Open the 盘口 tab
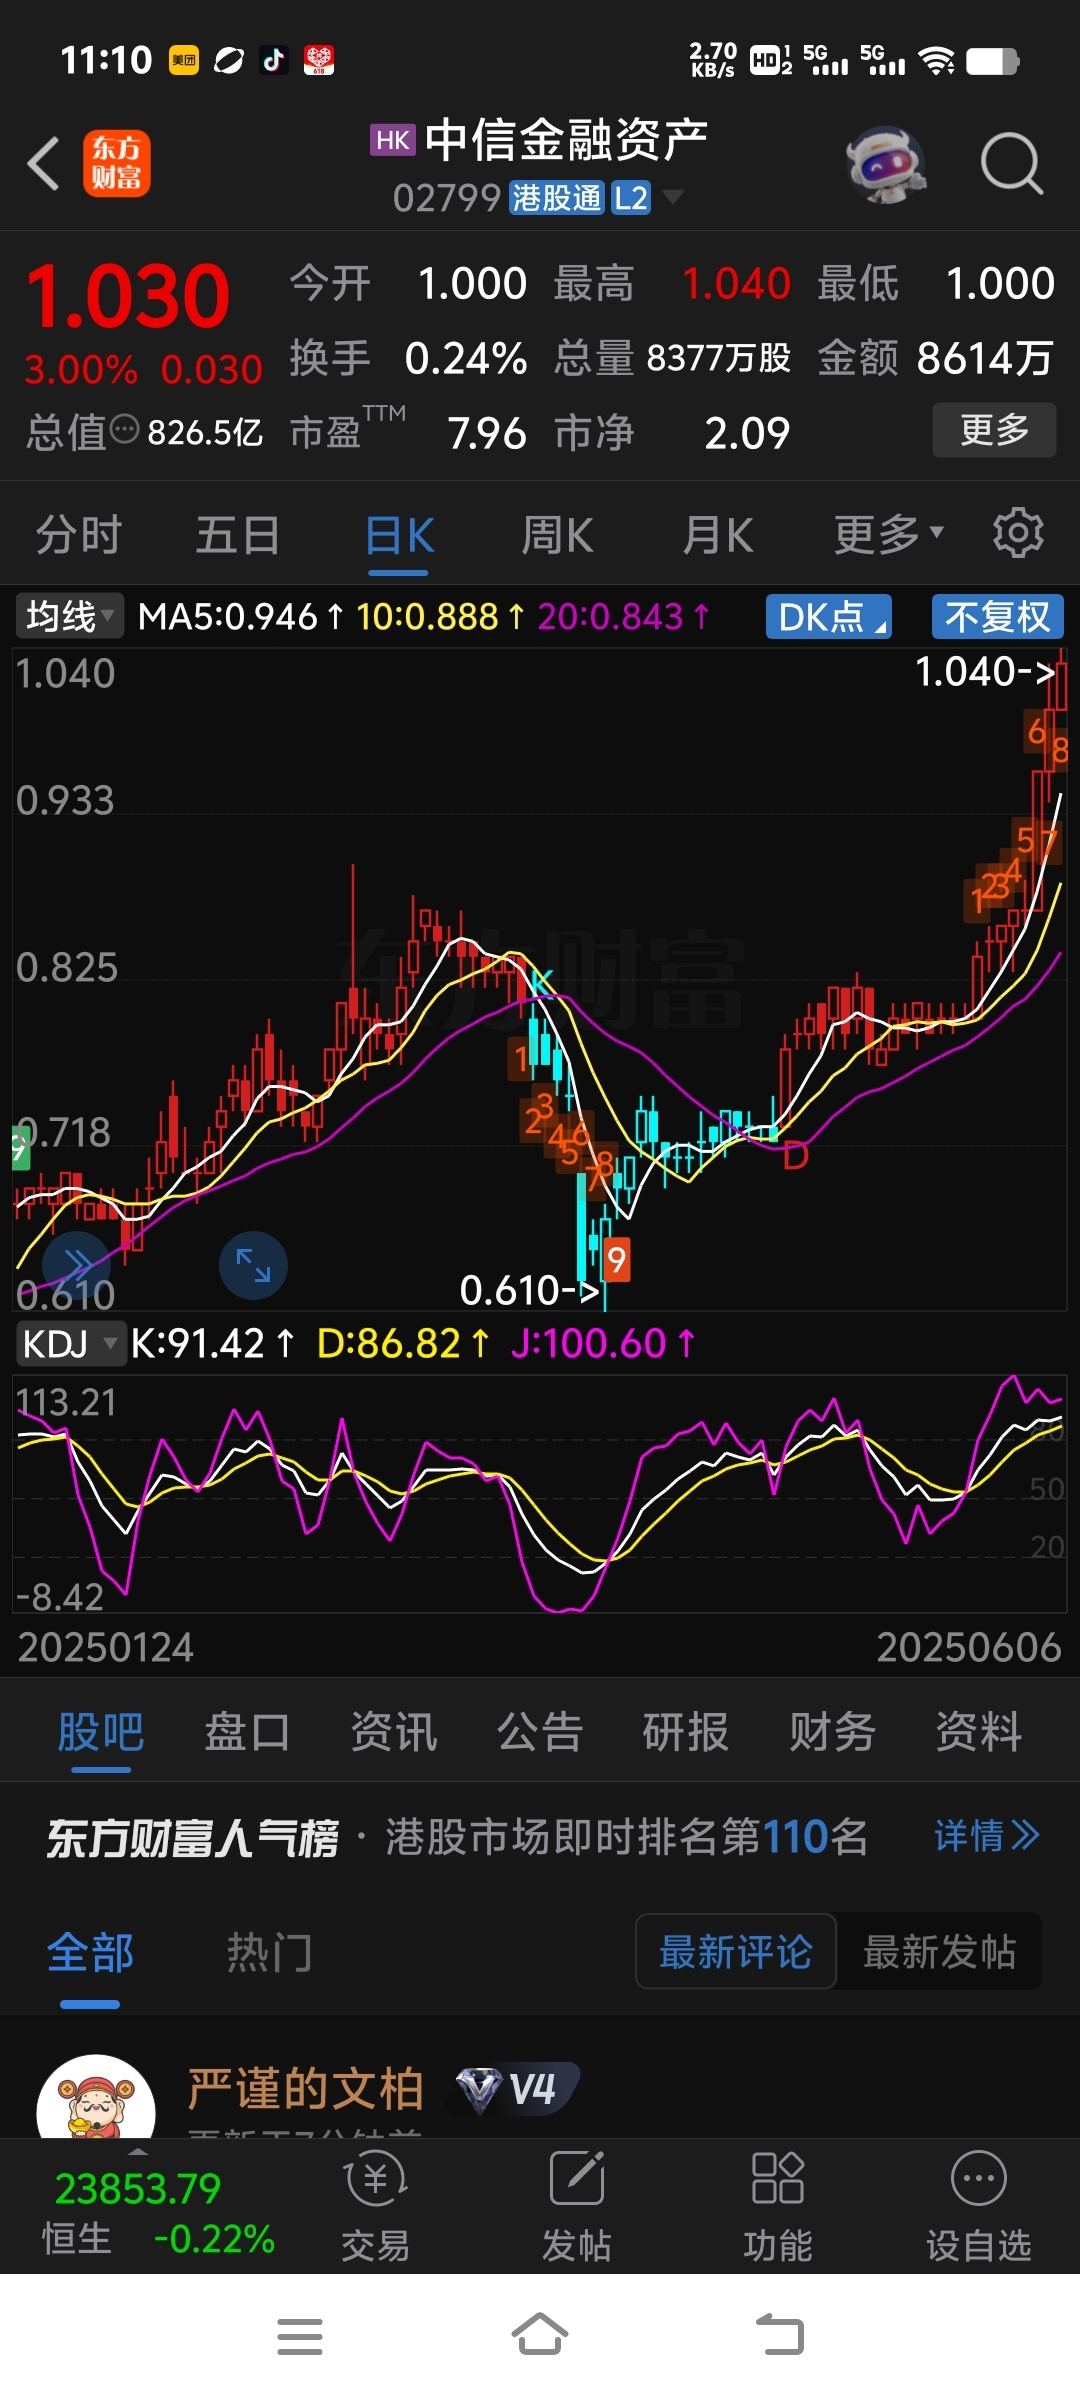Image resolution: width=1080 pixels, height=2400 pixels. [247, 1732]
